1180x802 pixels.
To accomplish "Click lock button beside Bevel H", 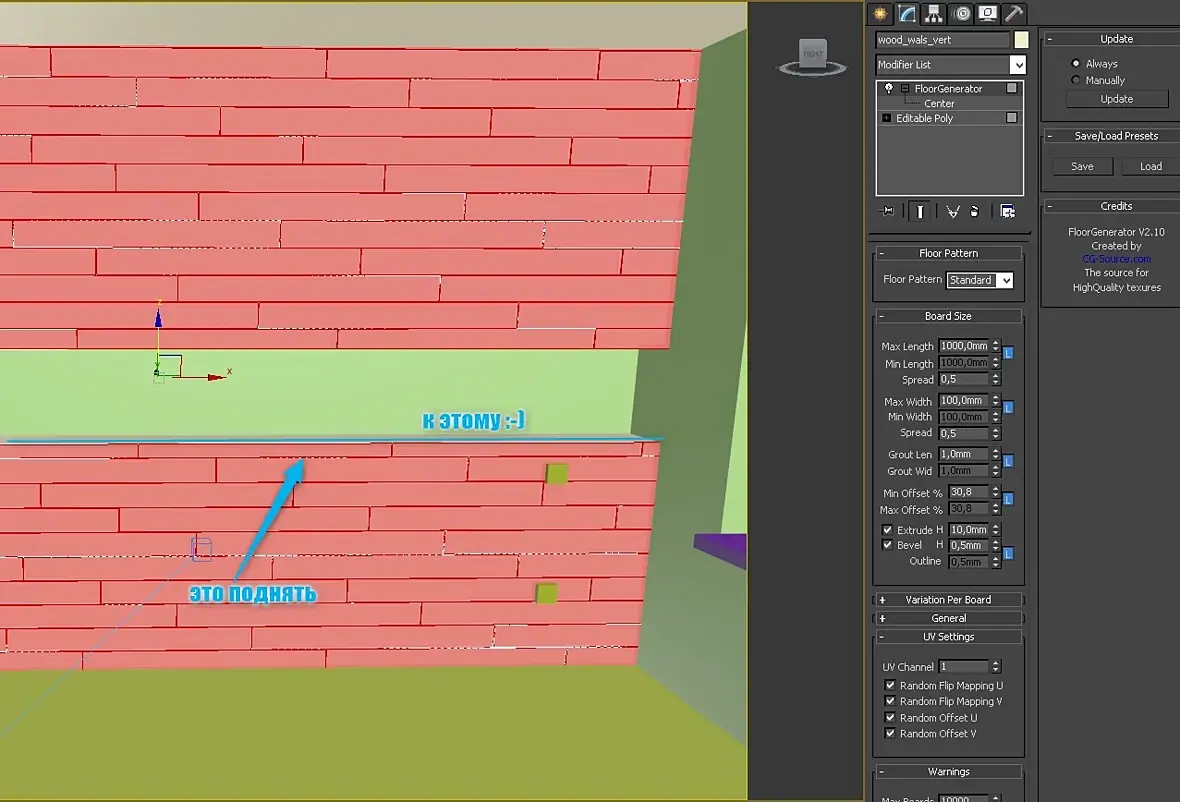I will pyautogui.click(x=1008, y=553).
